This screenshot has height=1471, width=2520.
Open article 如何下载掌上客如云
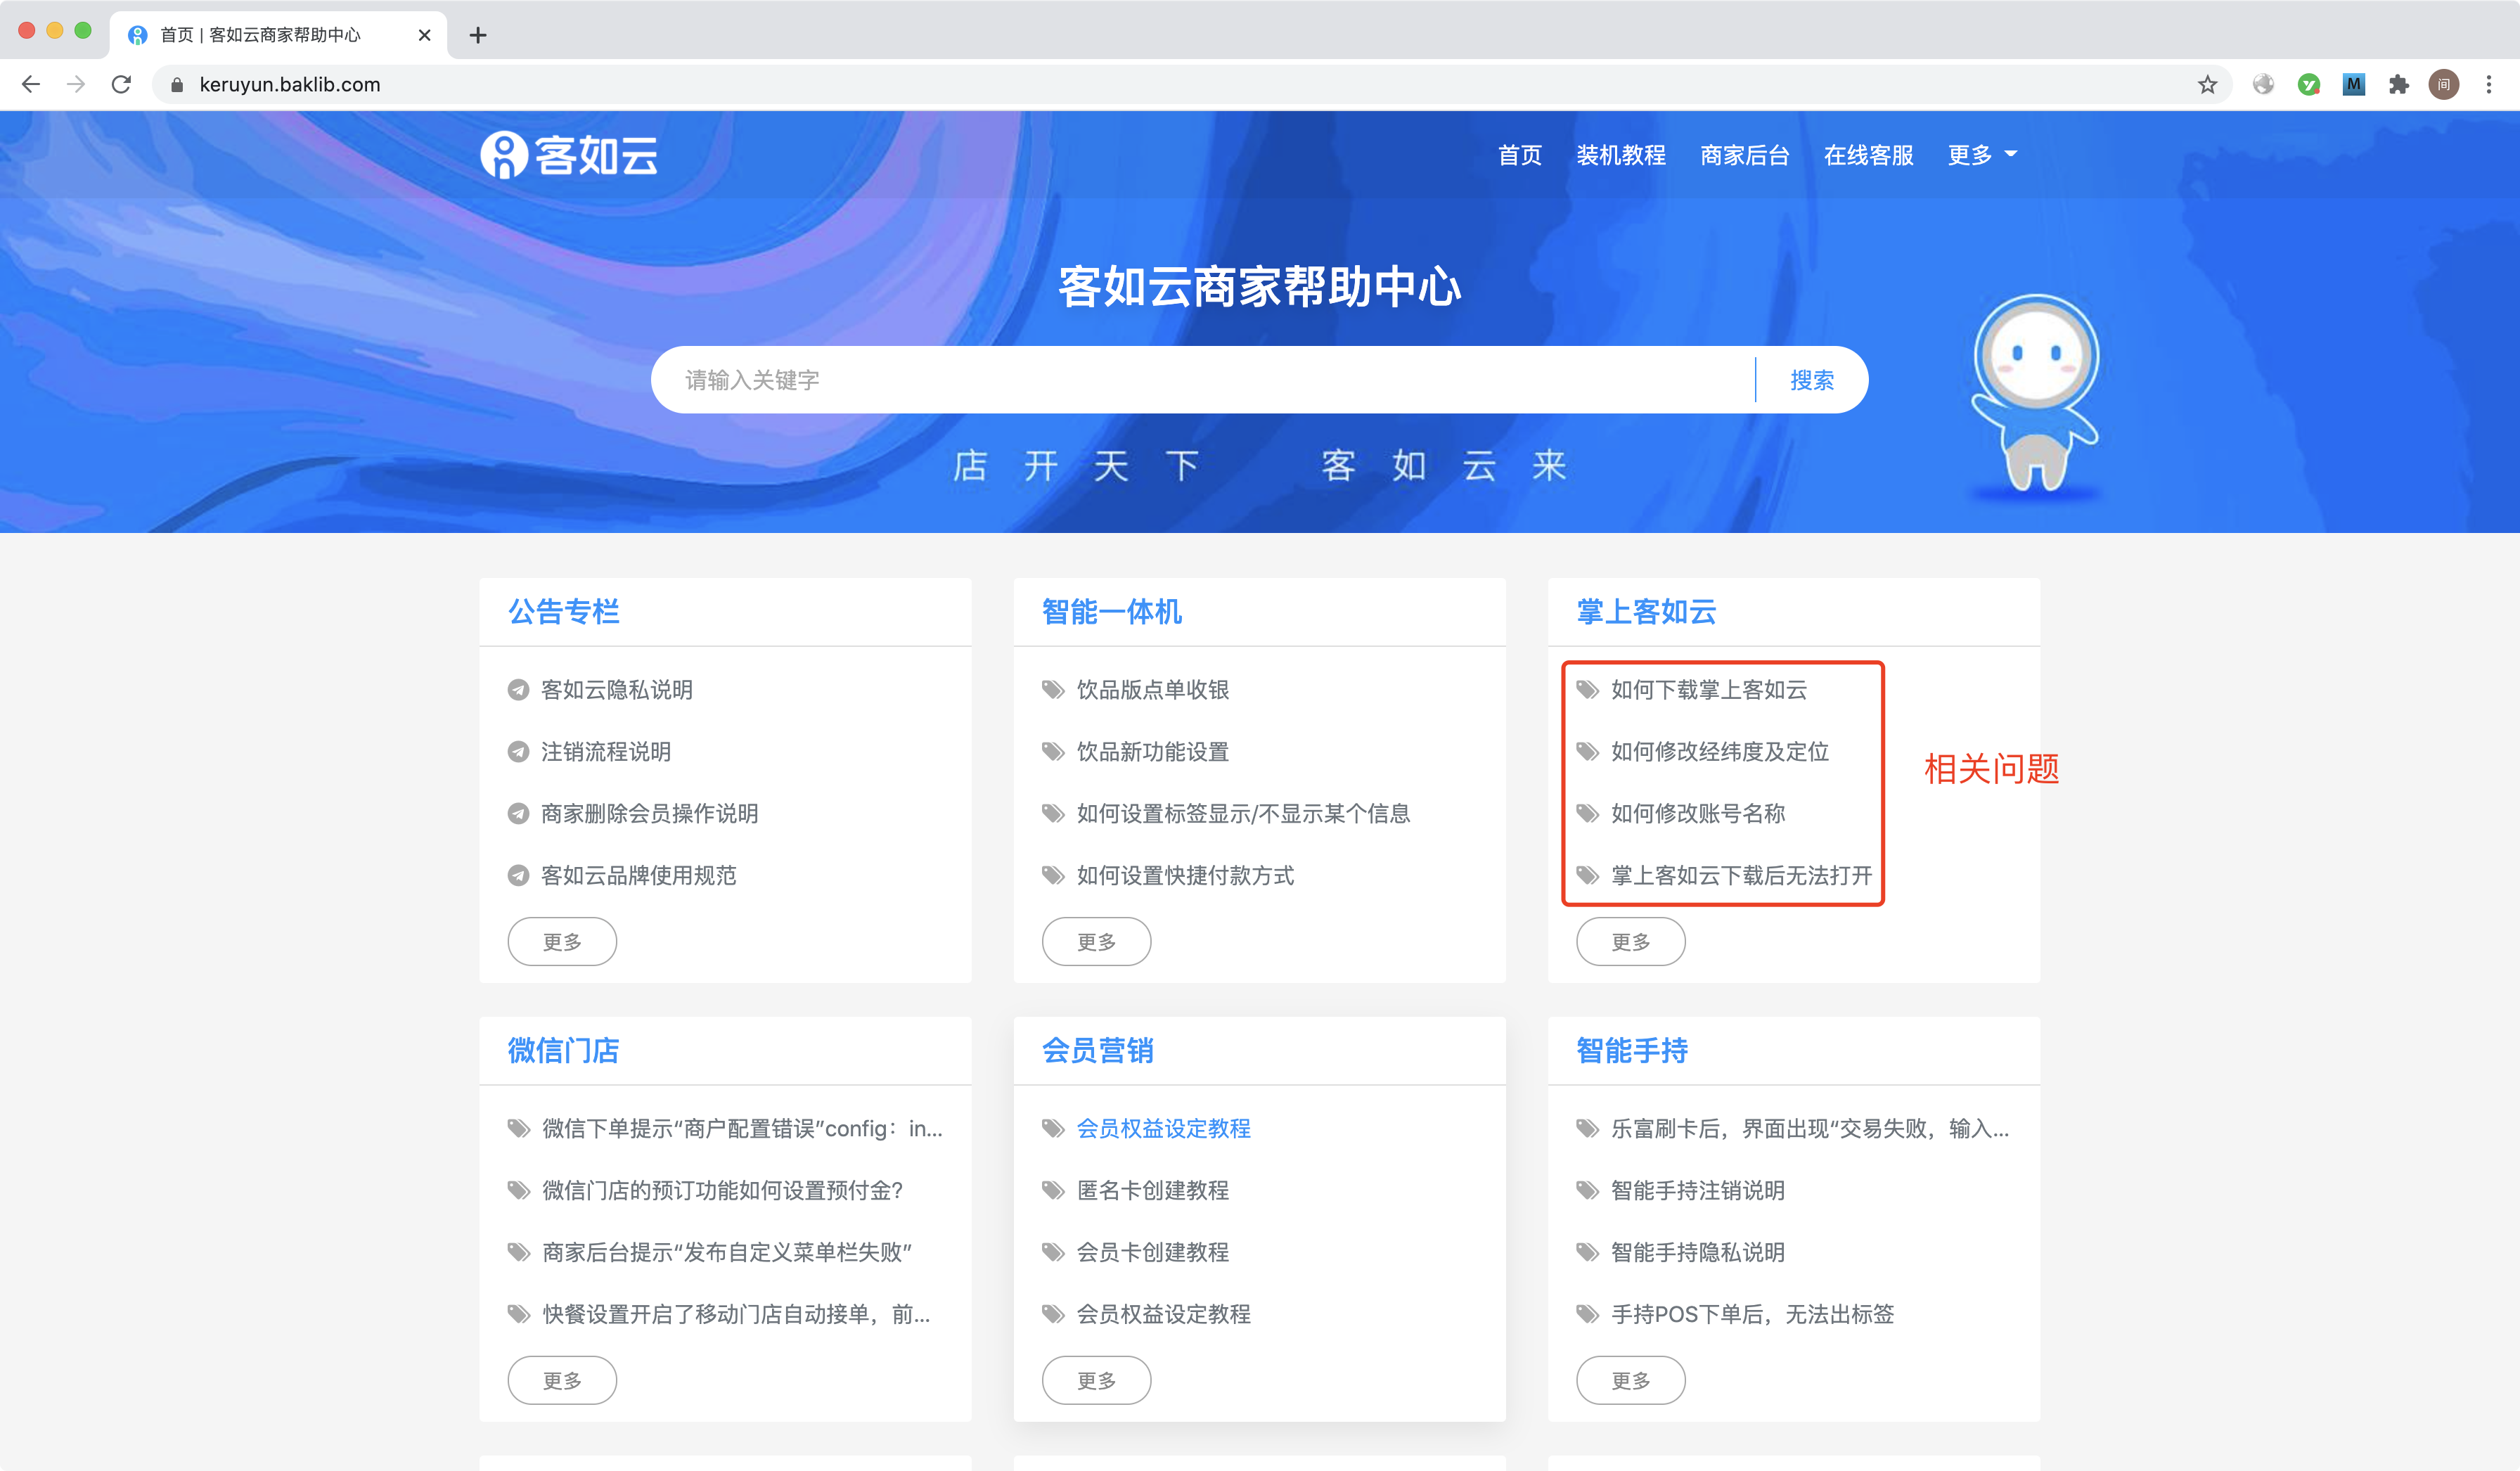pos(1708,689)
